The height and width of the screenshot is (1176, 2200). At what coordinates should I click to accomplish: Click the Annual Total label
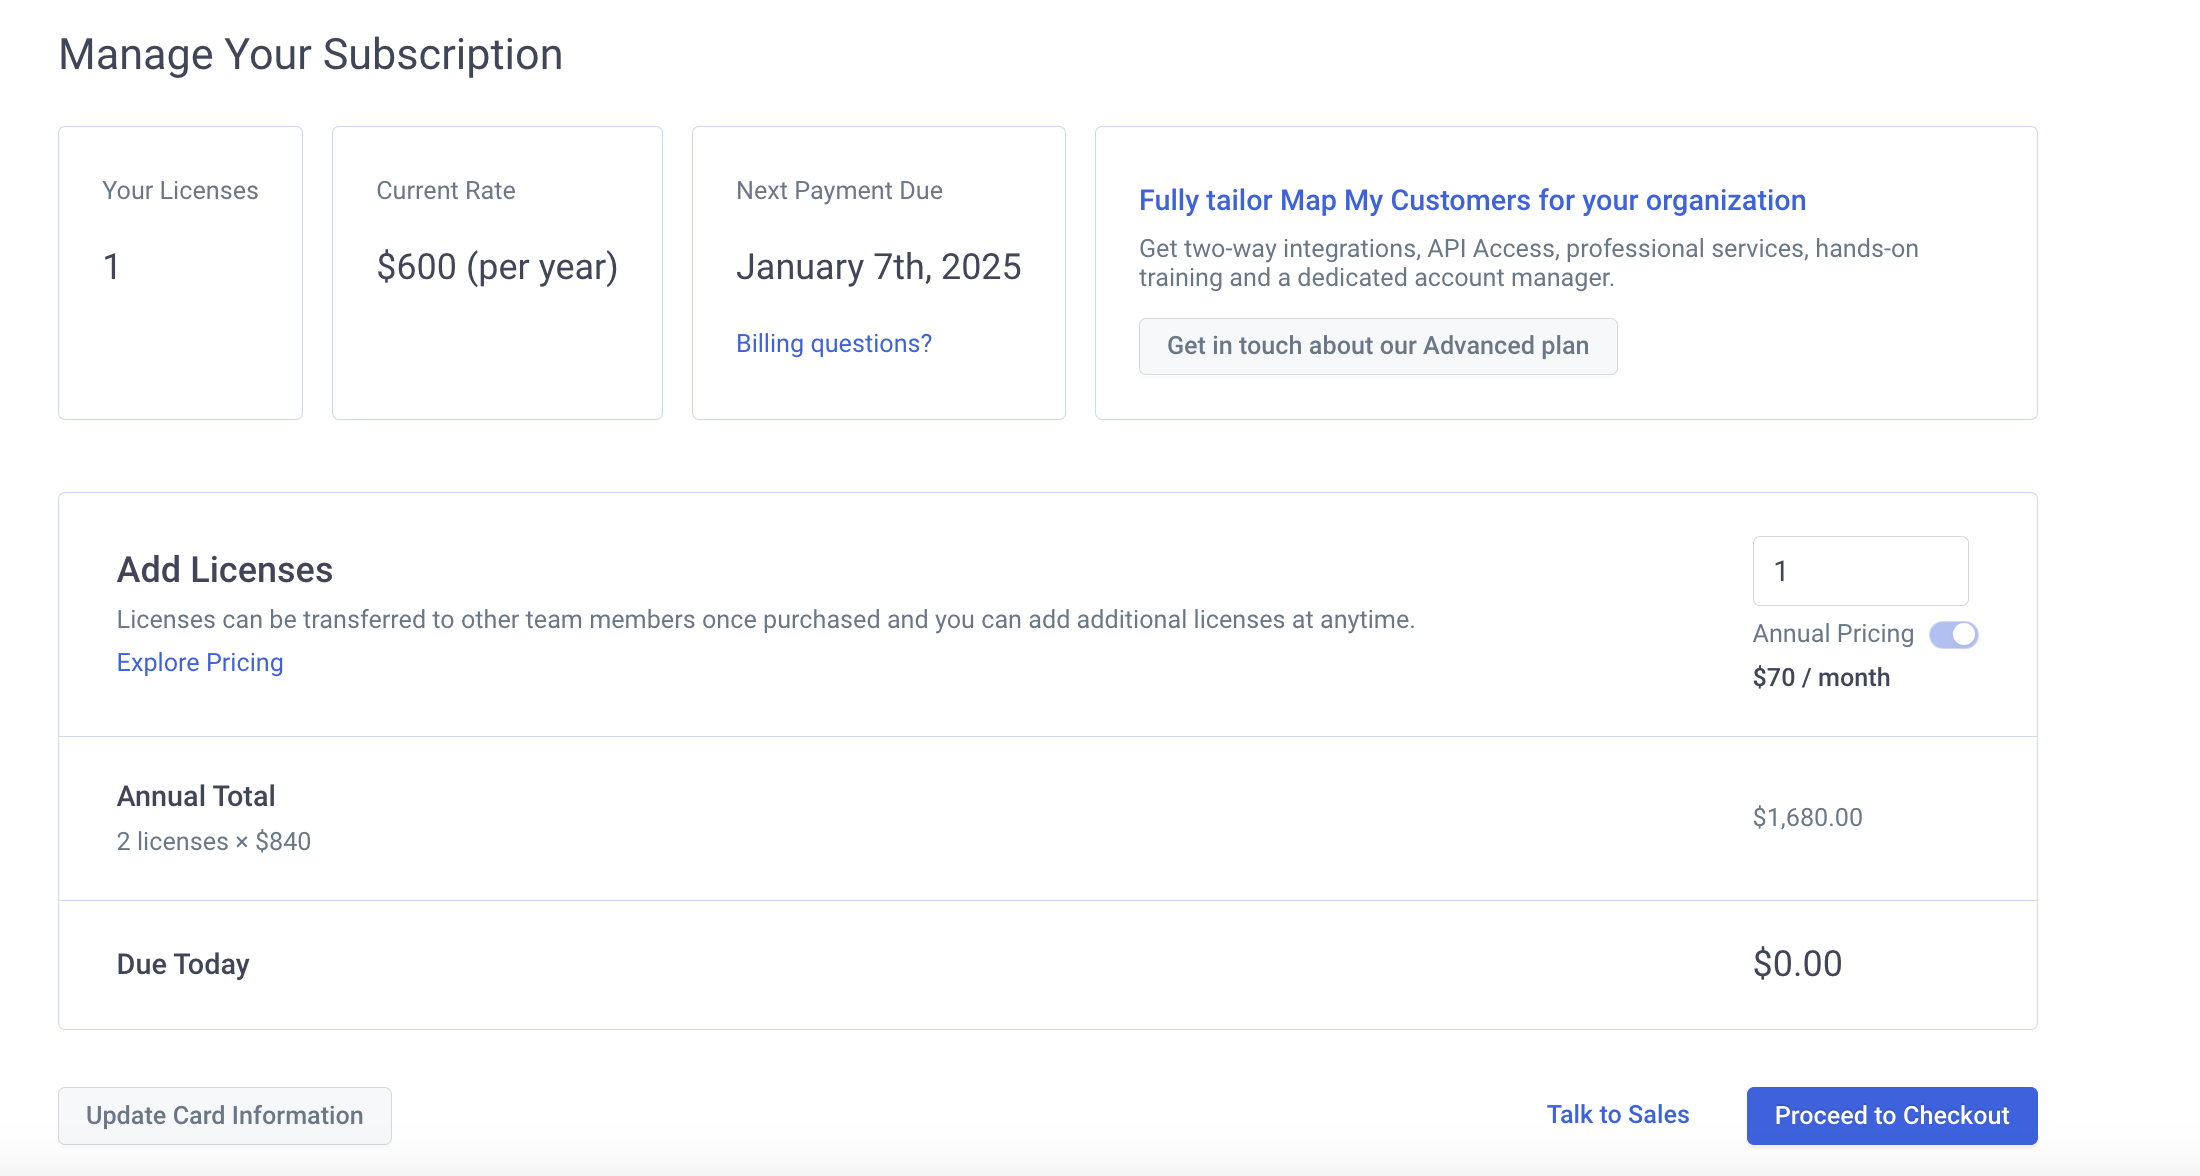coord(196,797)
